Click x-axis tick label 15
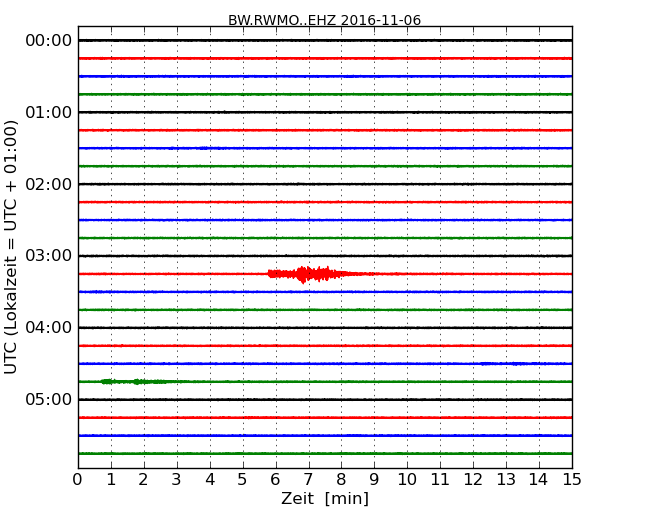Image resolution: width=650 pixels, height=520 pixels. (x=572, y=480)
